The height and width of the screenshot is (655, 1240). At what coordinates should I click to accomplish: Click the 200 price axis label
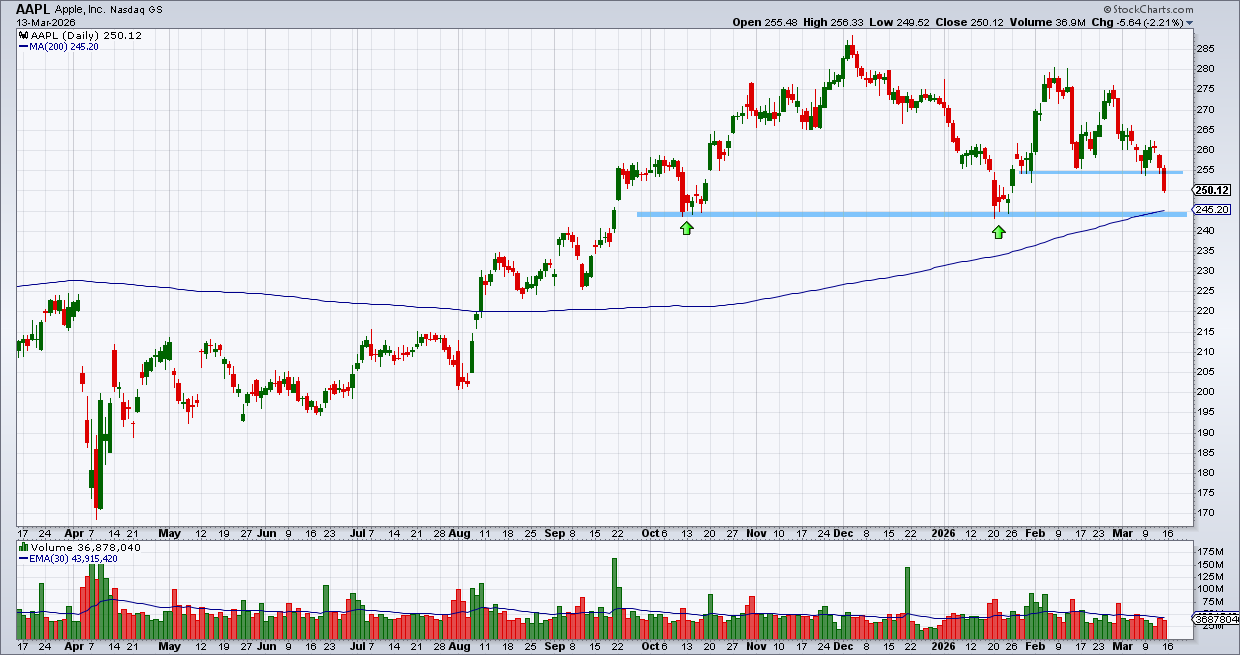(1204, 392)
